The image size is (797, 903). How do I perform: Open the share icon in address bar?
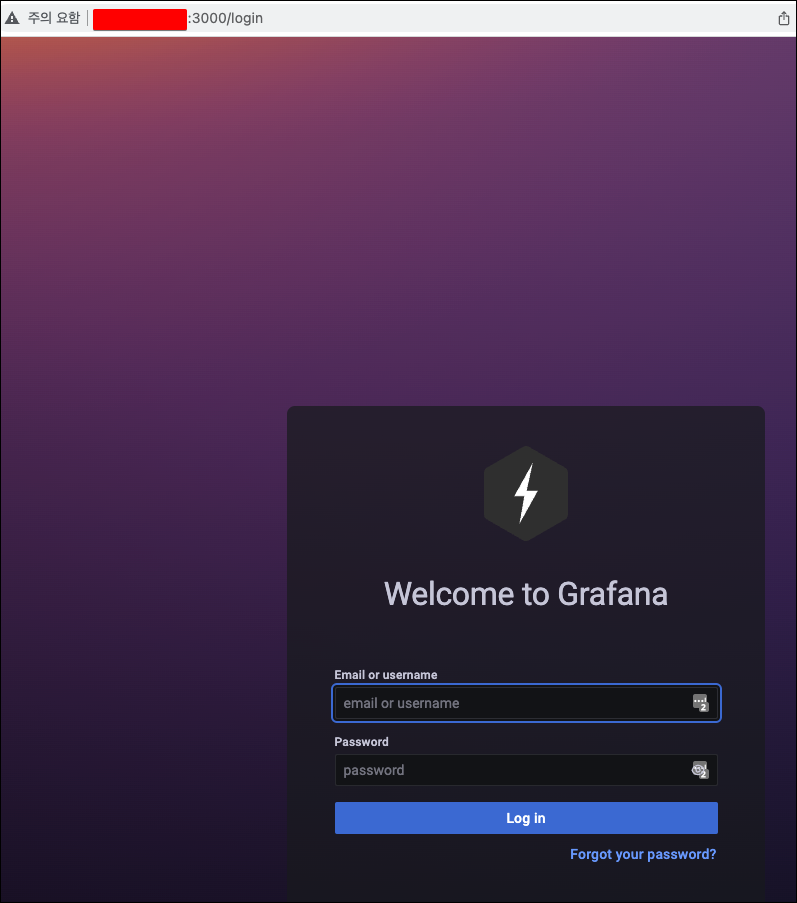click(x=784, y=18)
